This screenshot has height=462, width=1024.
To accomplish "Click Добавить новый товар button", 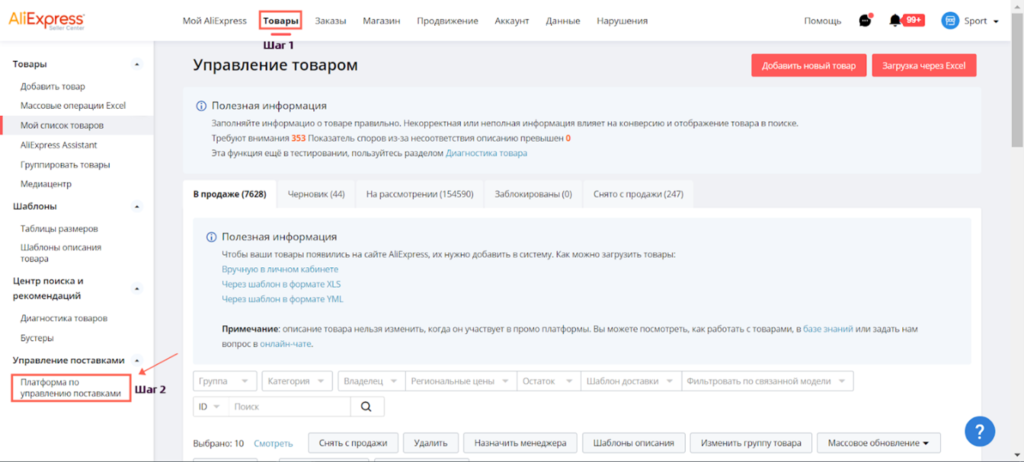I will (808, 65).
